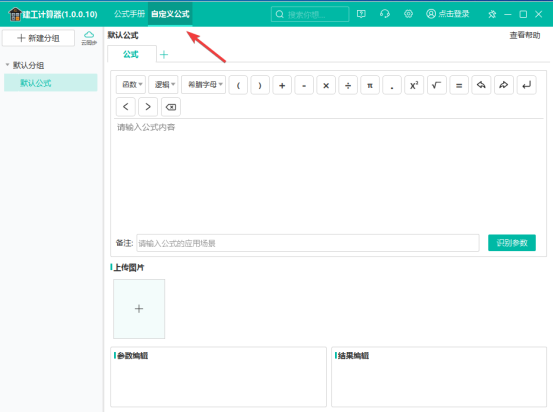
Task: Click the backspace delete icon
Action: click(171, 107)
